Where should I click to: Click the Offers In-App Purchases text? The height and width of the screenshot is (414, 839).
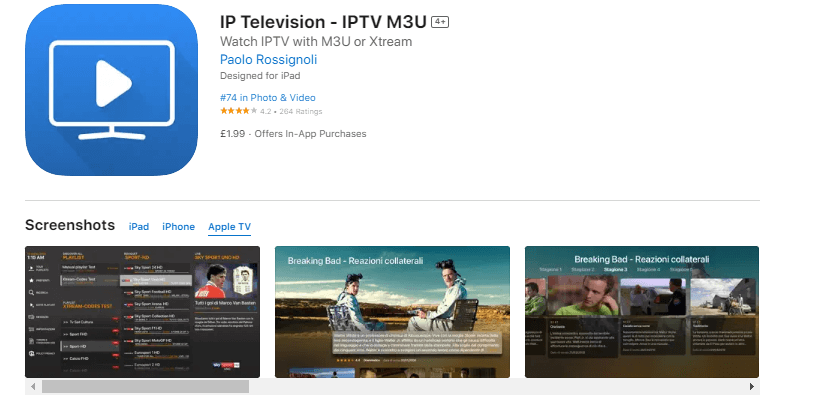click(310, 134)
